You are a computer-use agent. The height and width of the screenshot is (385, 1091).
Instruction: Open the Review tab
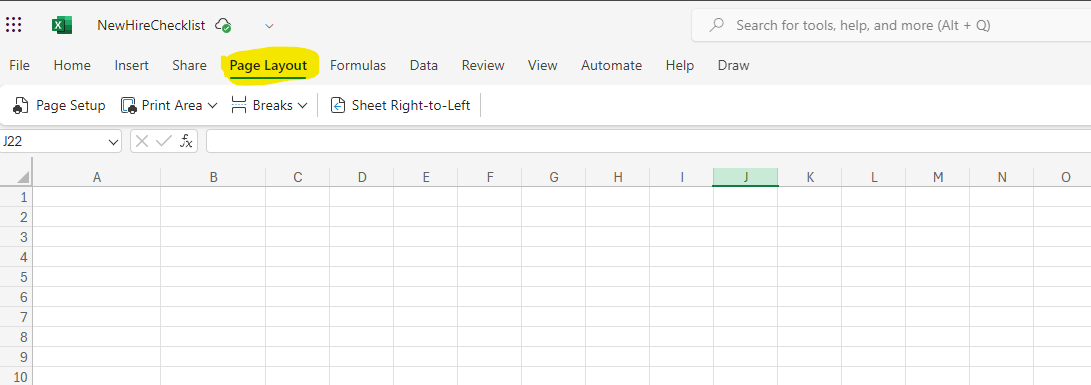(x=483, y=65)
